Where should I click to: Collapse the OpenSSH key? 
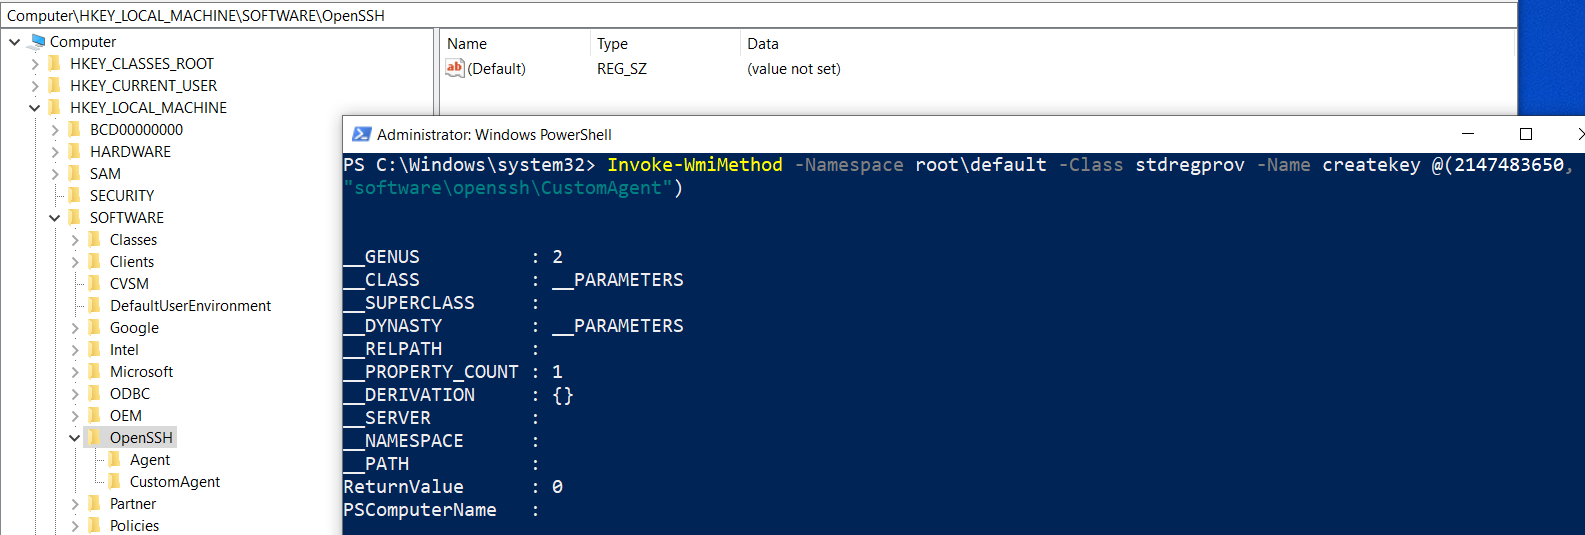75,437
